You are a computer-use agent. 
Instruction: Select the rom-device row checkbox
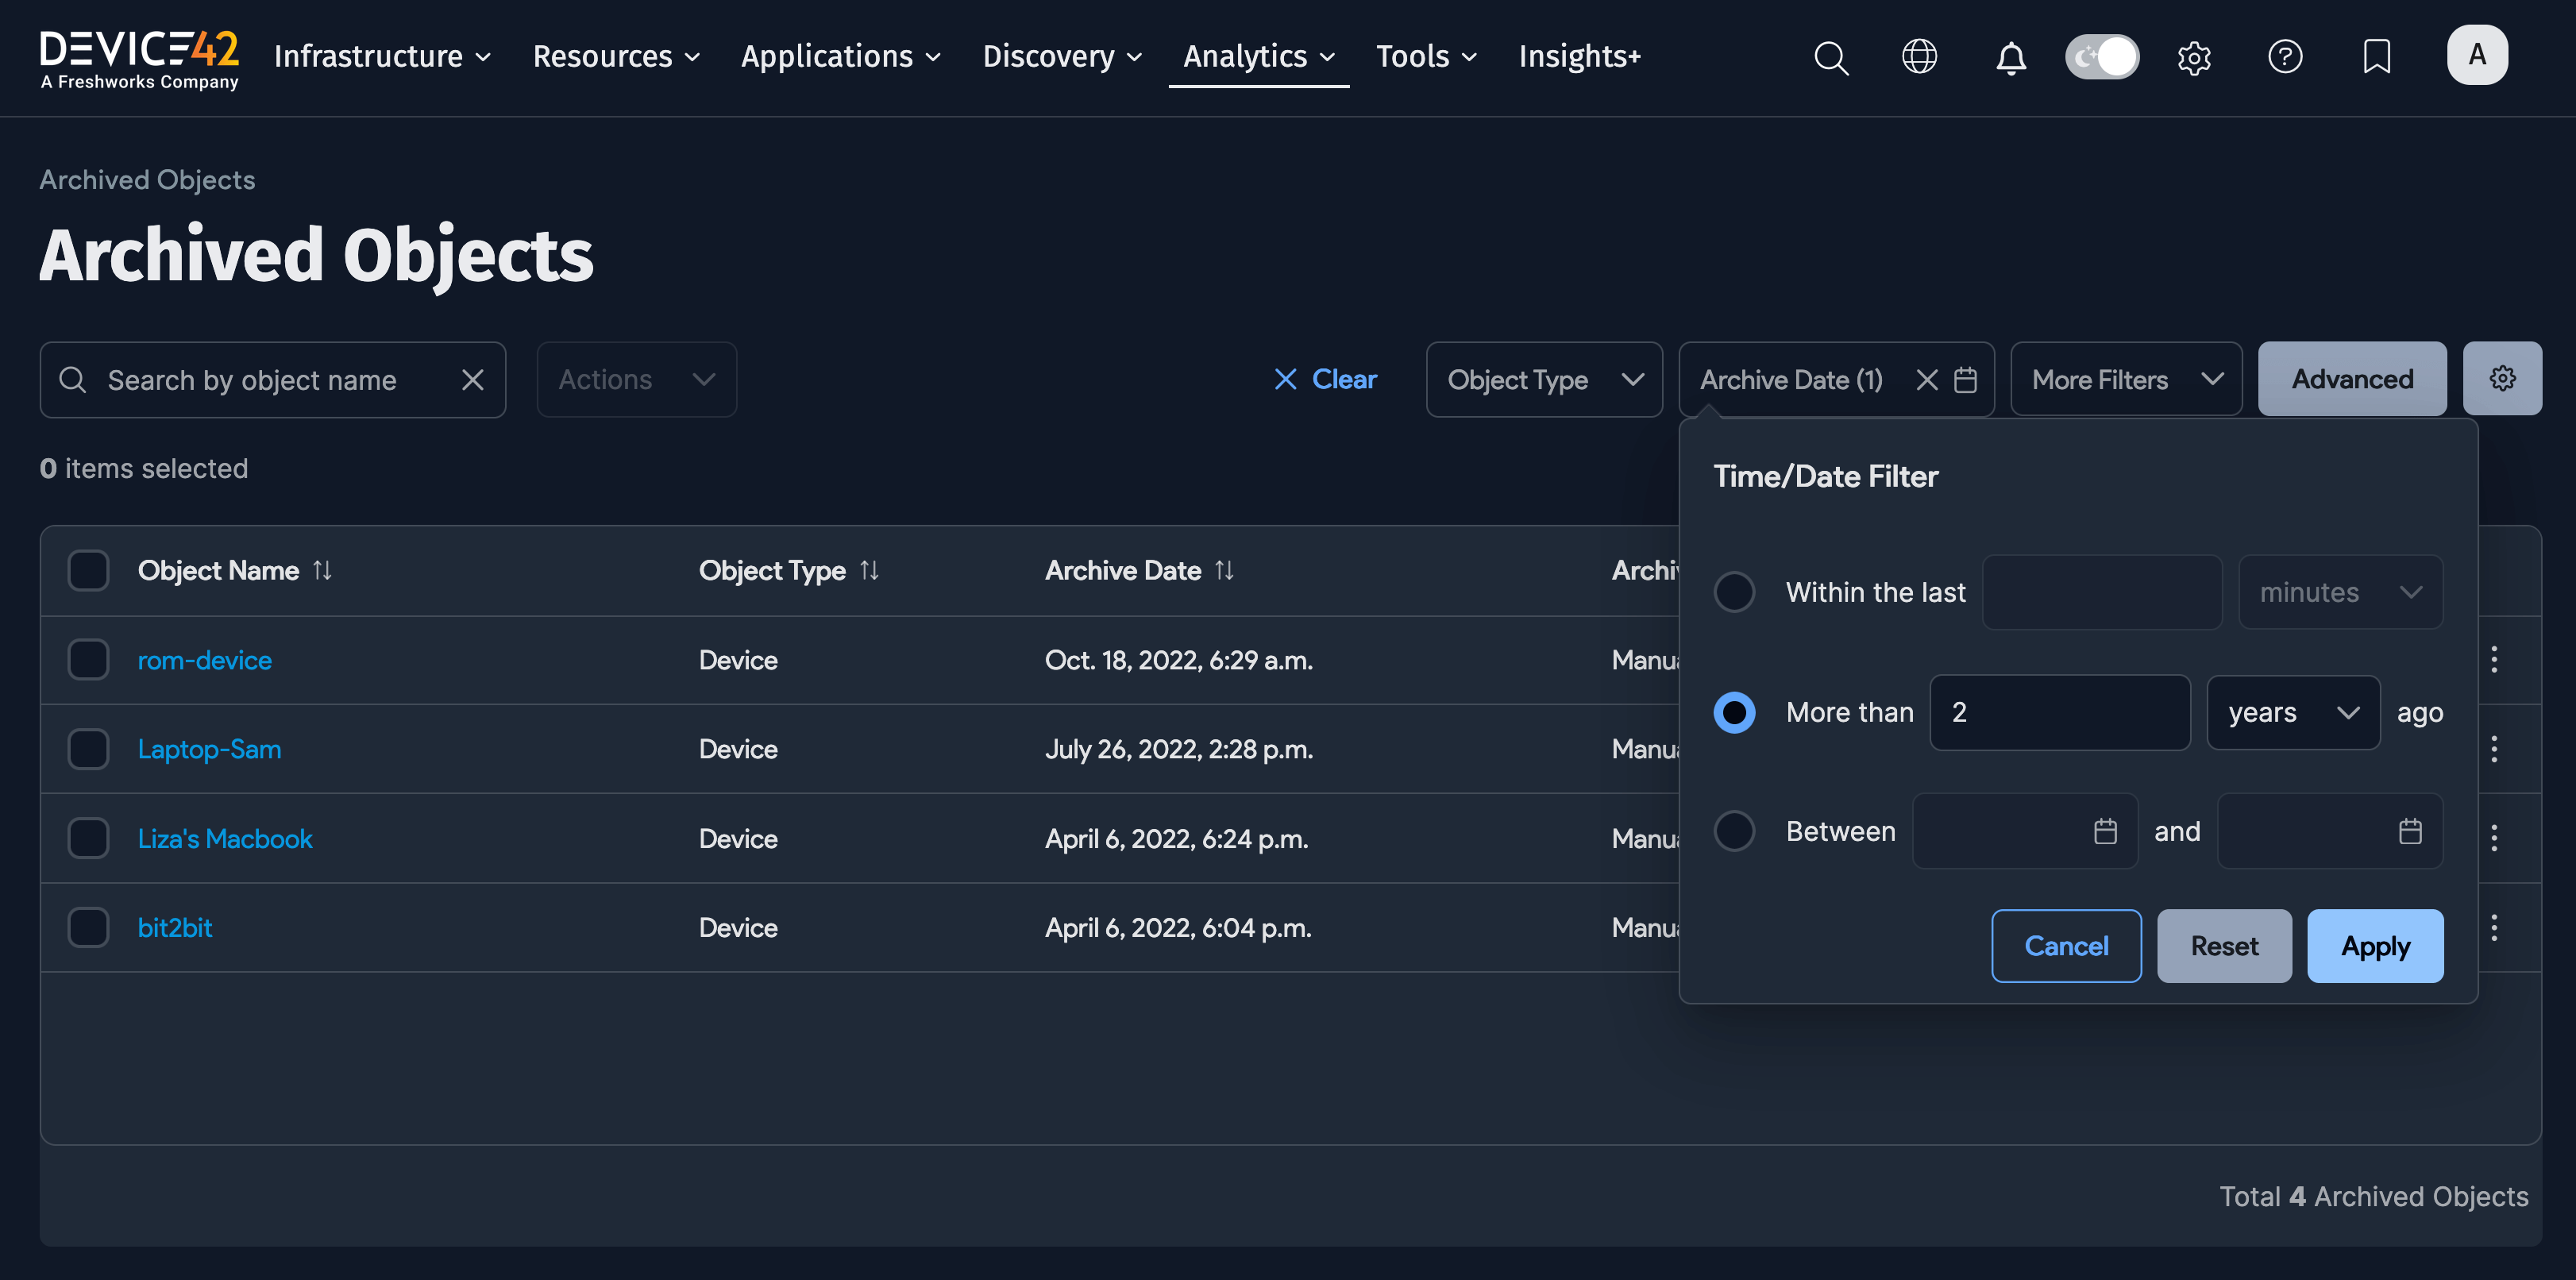click(x=88, y=660)
